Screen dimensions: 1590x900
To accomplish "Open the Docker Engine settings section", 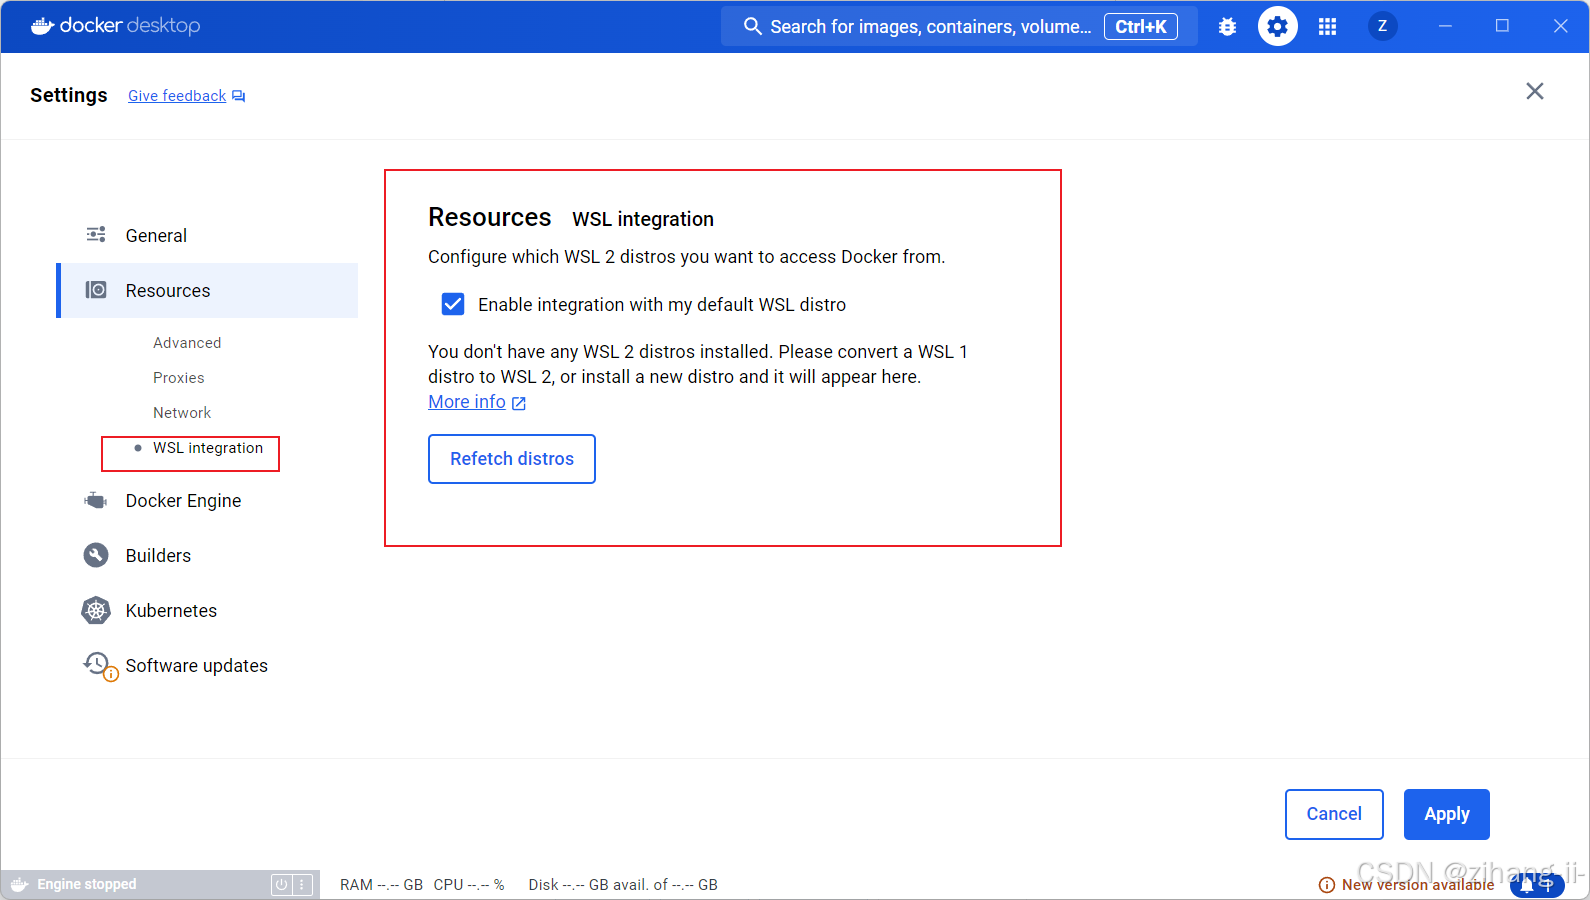I will point(207,500).
